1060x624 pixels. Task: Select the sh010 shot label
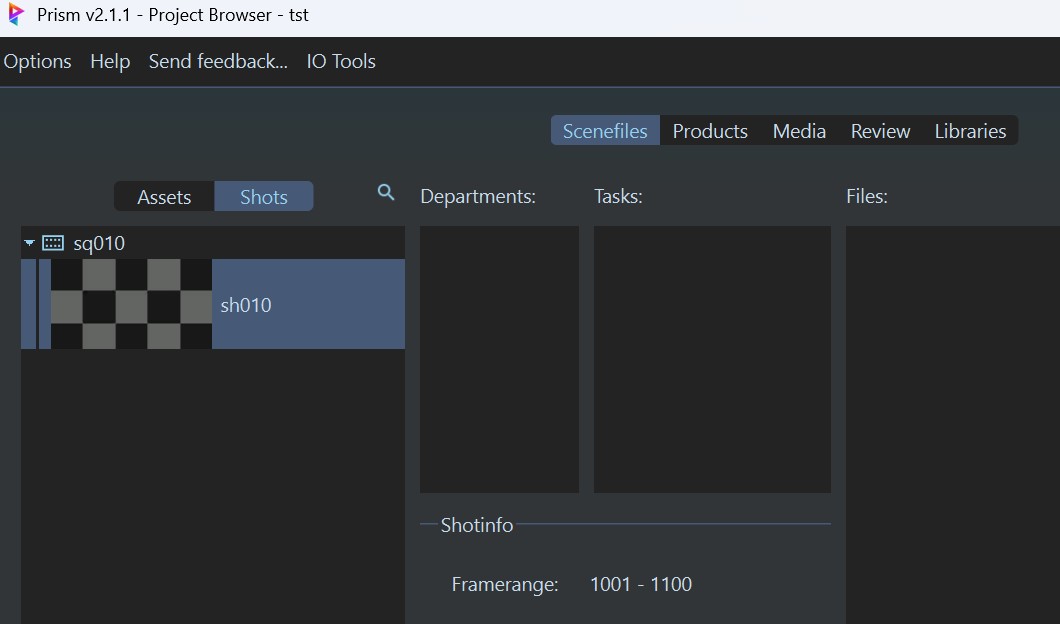246,305
